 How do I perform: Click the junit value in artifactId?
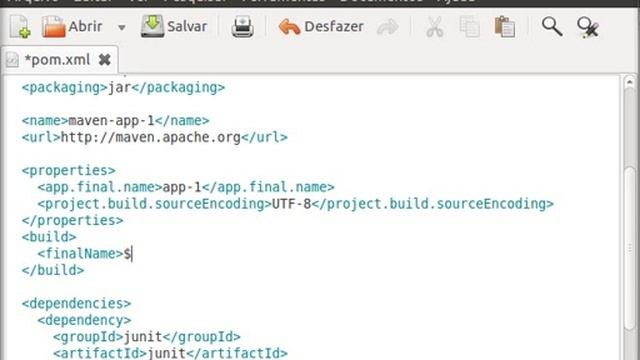[x=166, y=353]
